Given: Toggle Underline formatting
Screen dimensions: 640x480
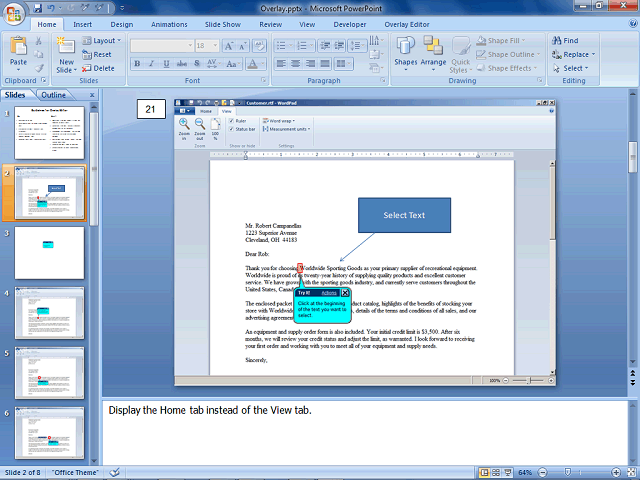Looking at the screenshot, I should tap(167, 64).
